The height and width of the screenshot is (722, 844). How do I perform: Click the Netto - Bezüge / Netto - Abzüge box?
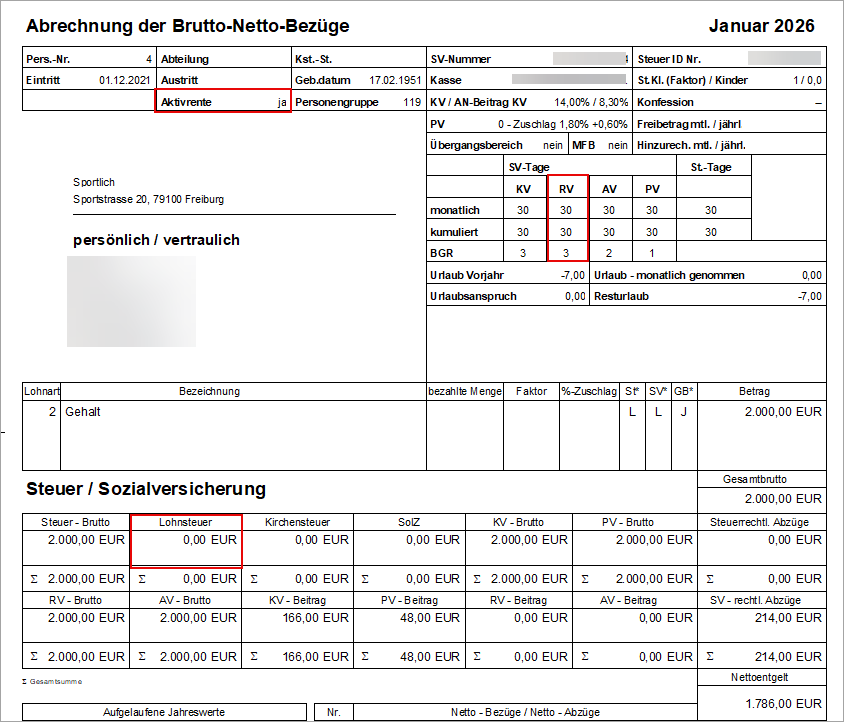pos(524,712)
